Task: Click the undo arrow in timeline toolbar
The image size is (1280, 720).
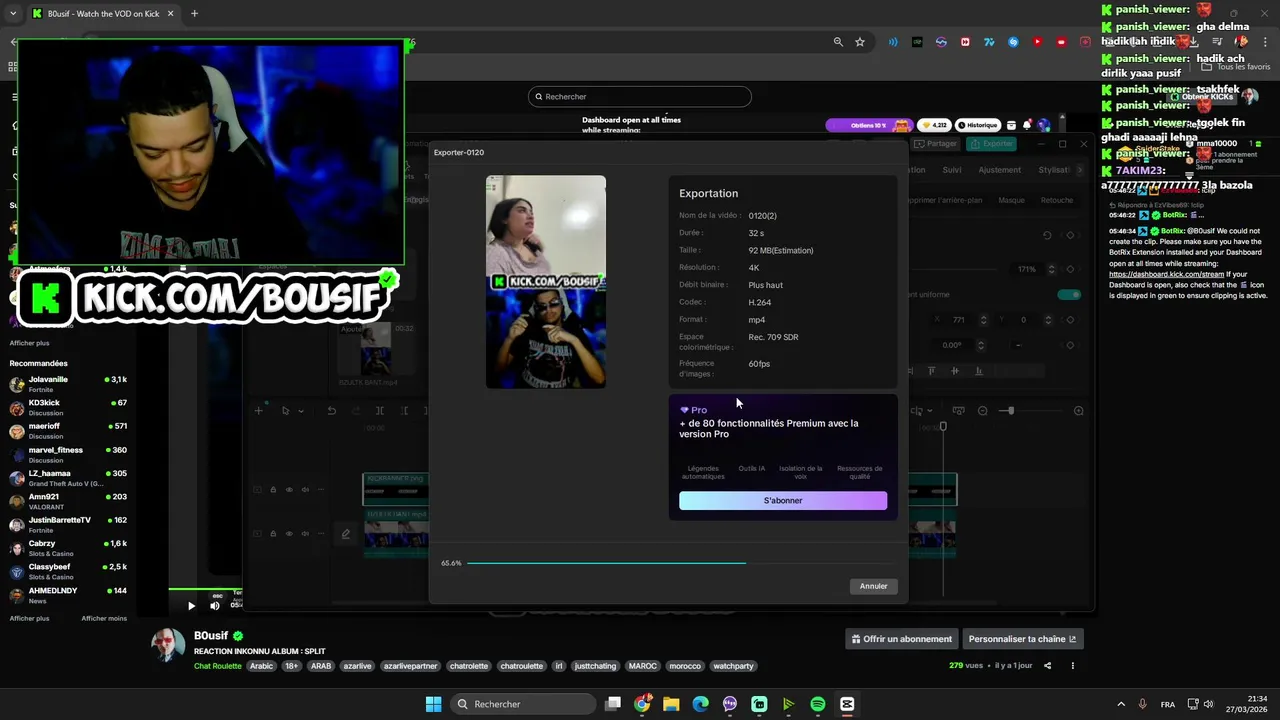Action: click(x=331, y=411)
